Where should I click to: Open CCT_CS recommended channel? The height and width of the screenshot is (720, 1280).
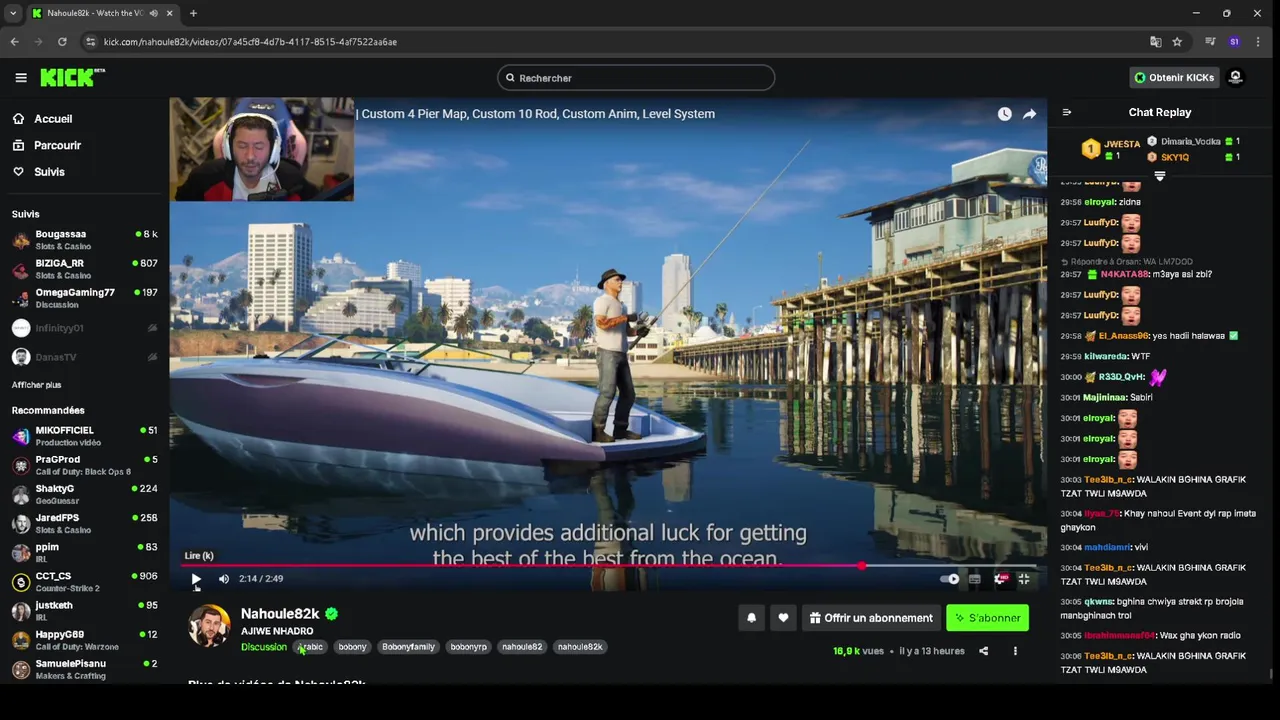click(x=85, y=581)
